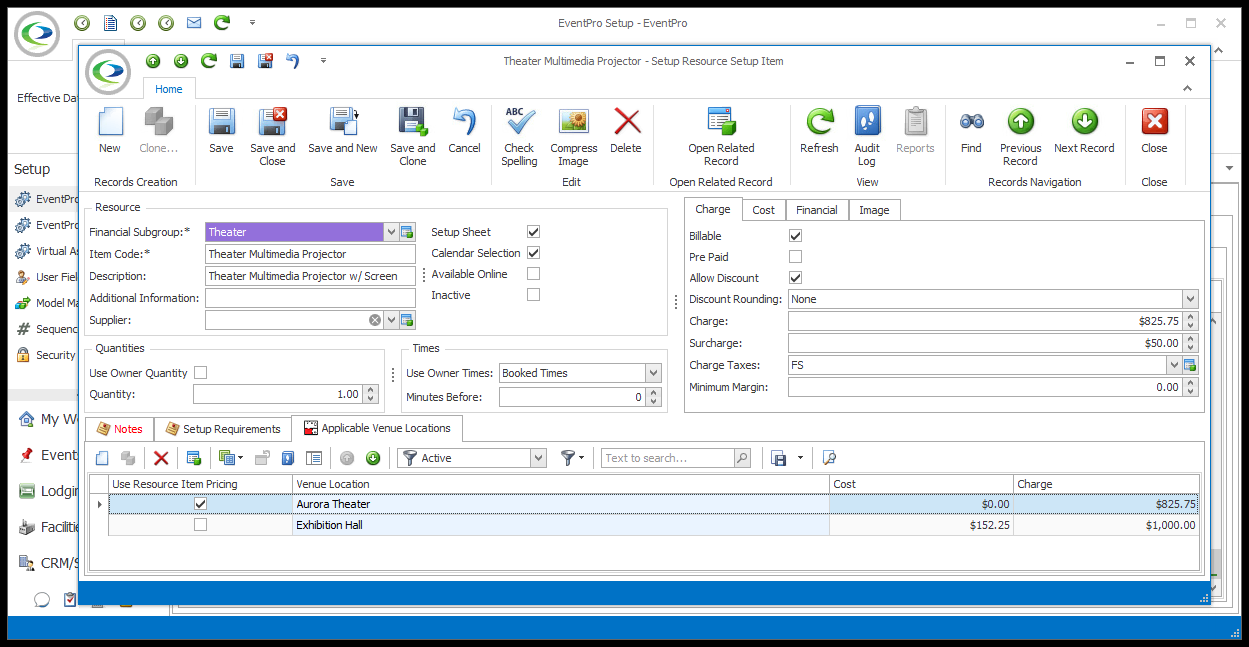The height and width of the screenshot is (647, 1249).
Task: Run Check Spelling from the ribbon
Action: coord(519,136)
